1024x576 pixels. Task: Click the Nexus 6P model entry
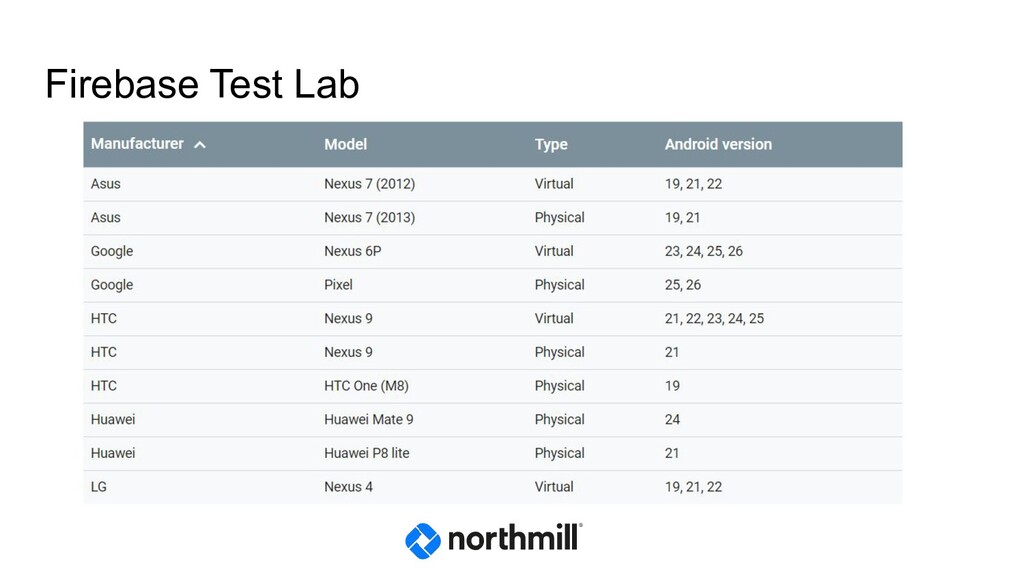[x=352, y=251]
